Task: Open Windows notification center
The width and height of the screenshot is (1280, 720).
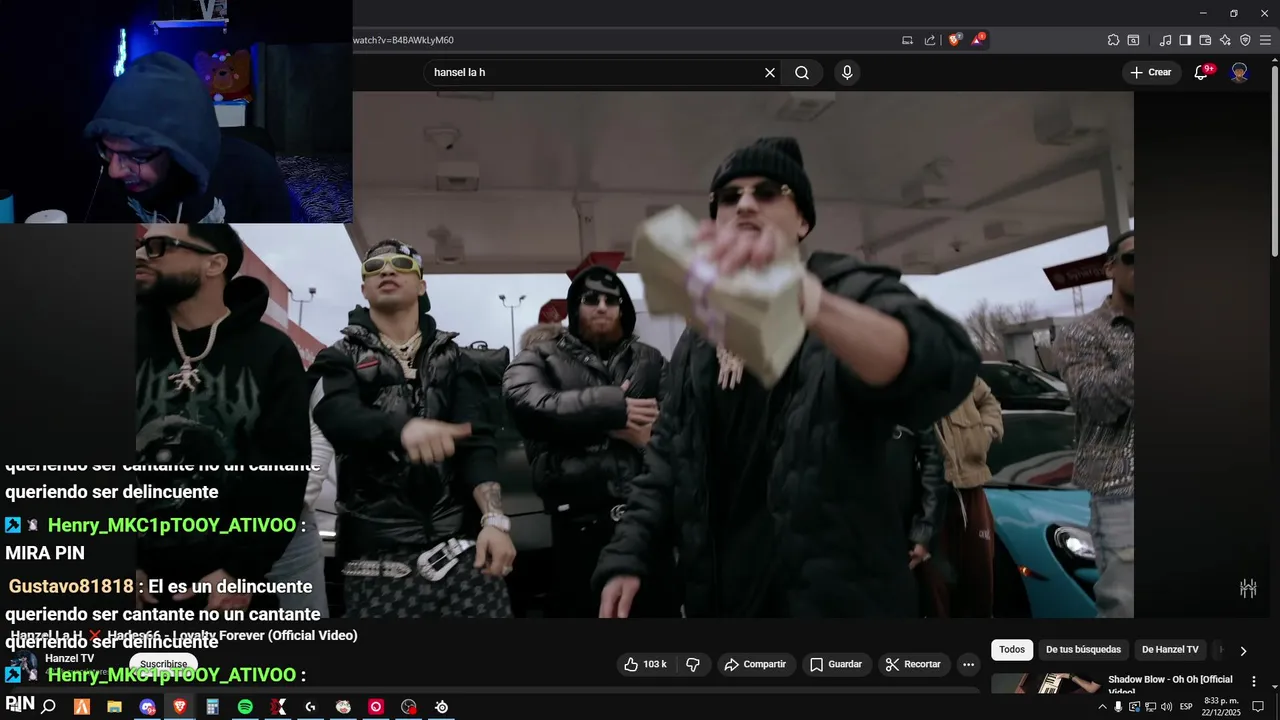Action: [x=1258, y=707]
